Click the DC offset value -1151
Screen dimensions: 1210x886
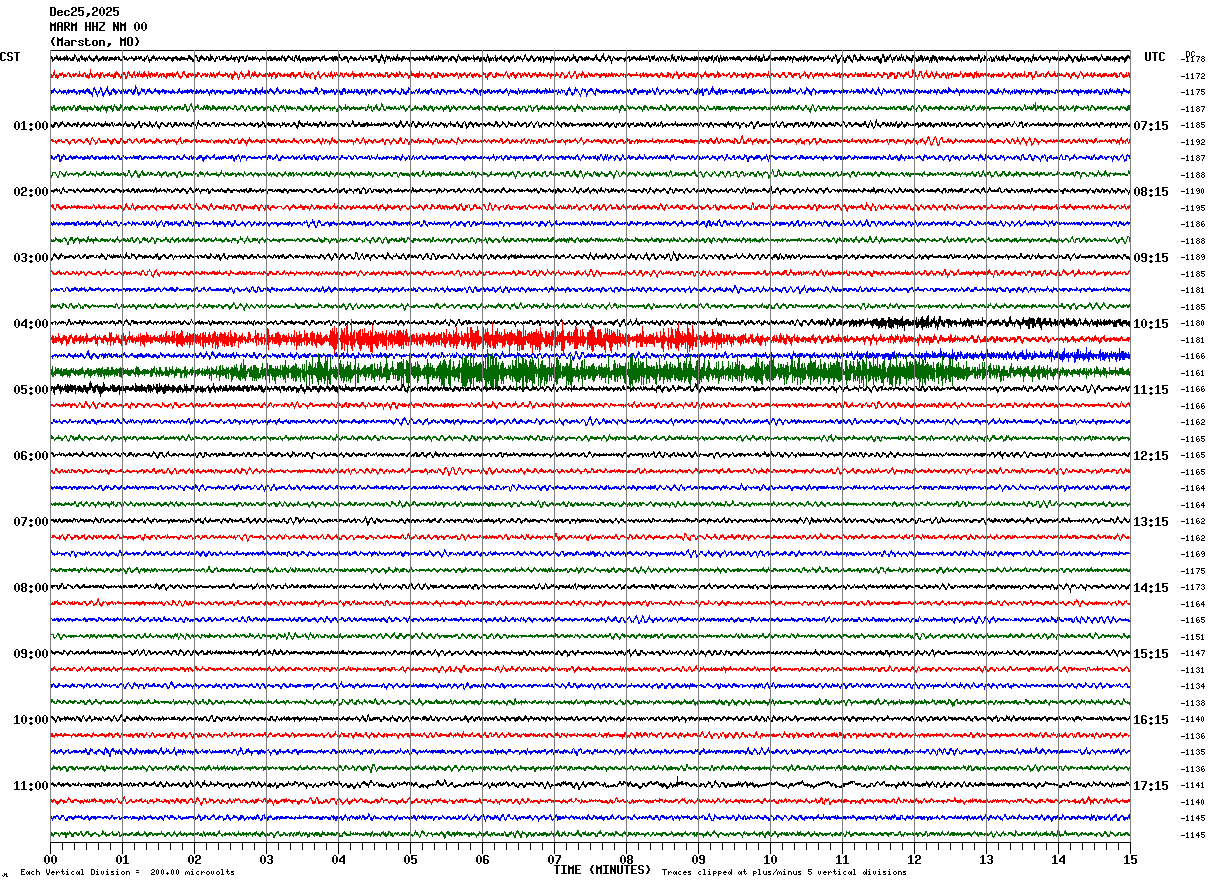point(1193,637)
